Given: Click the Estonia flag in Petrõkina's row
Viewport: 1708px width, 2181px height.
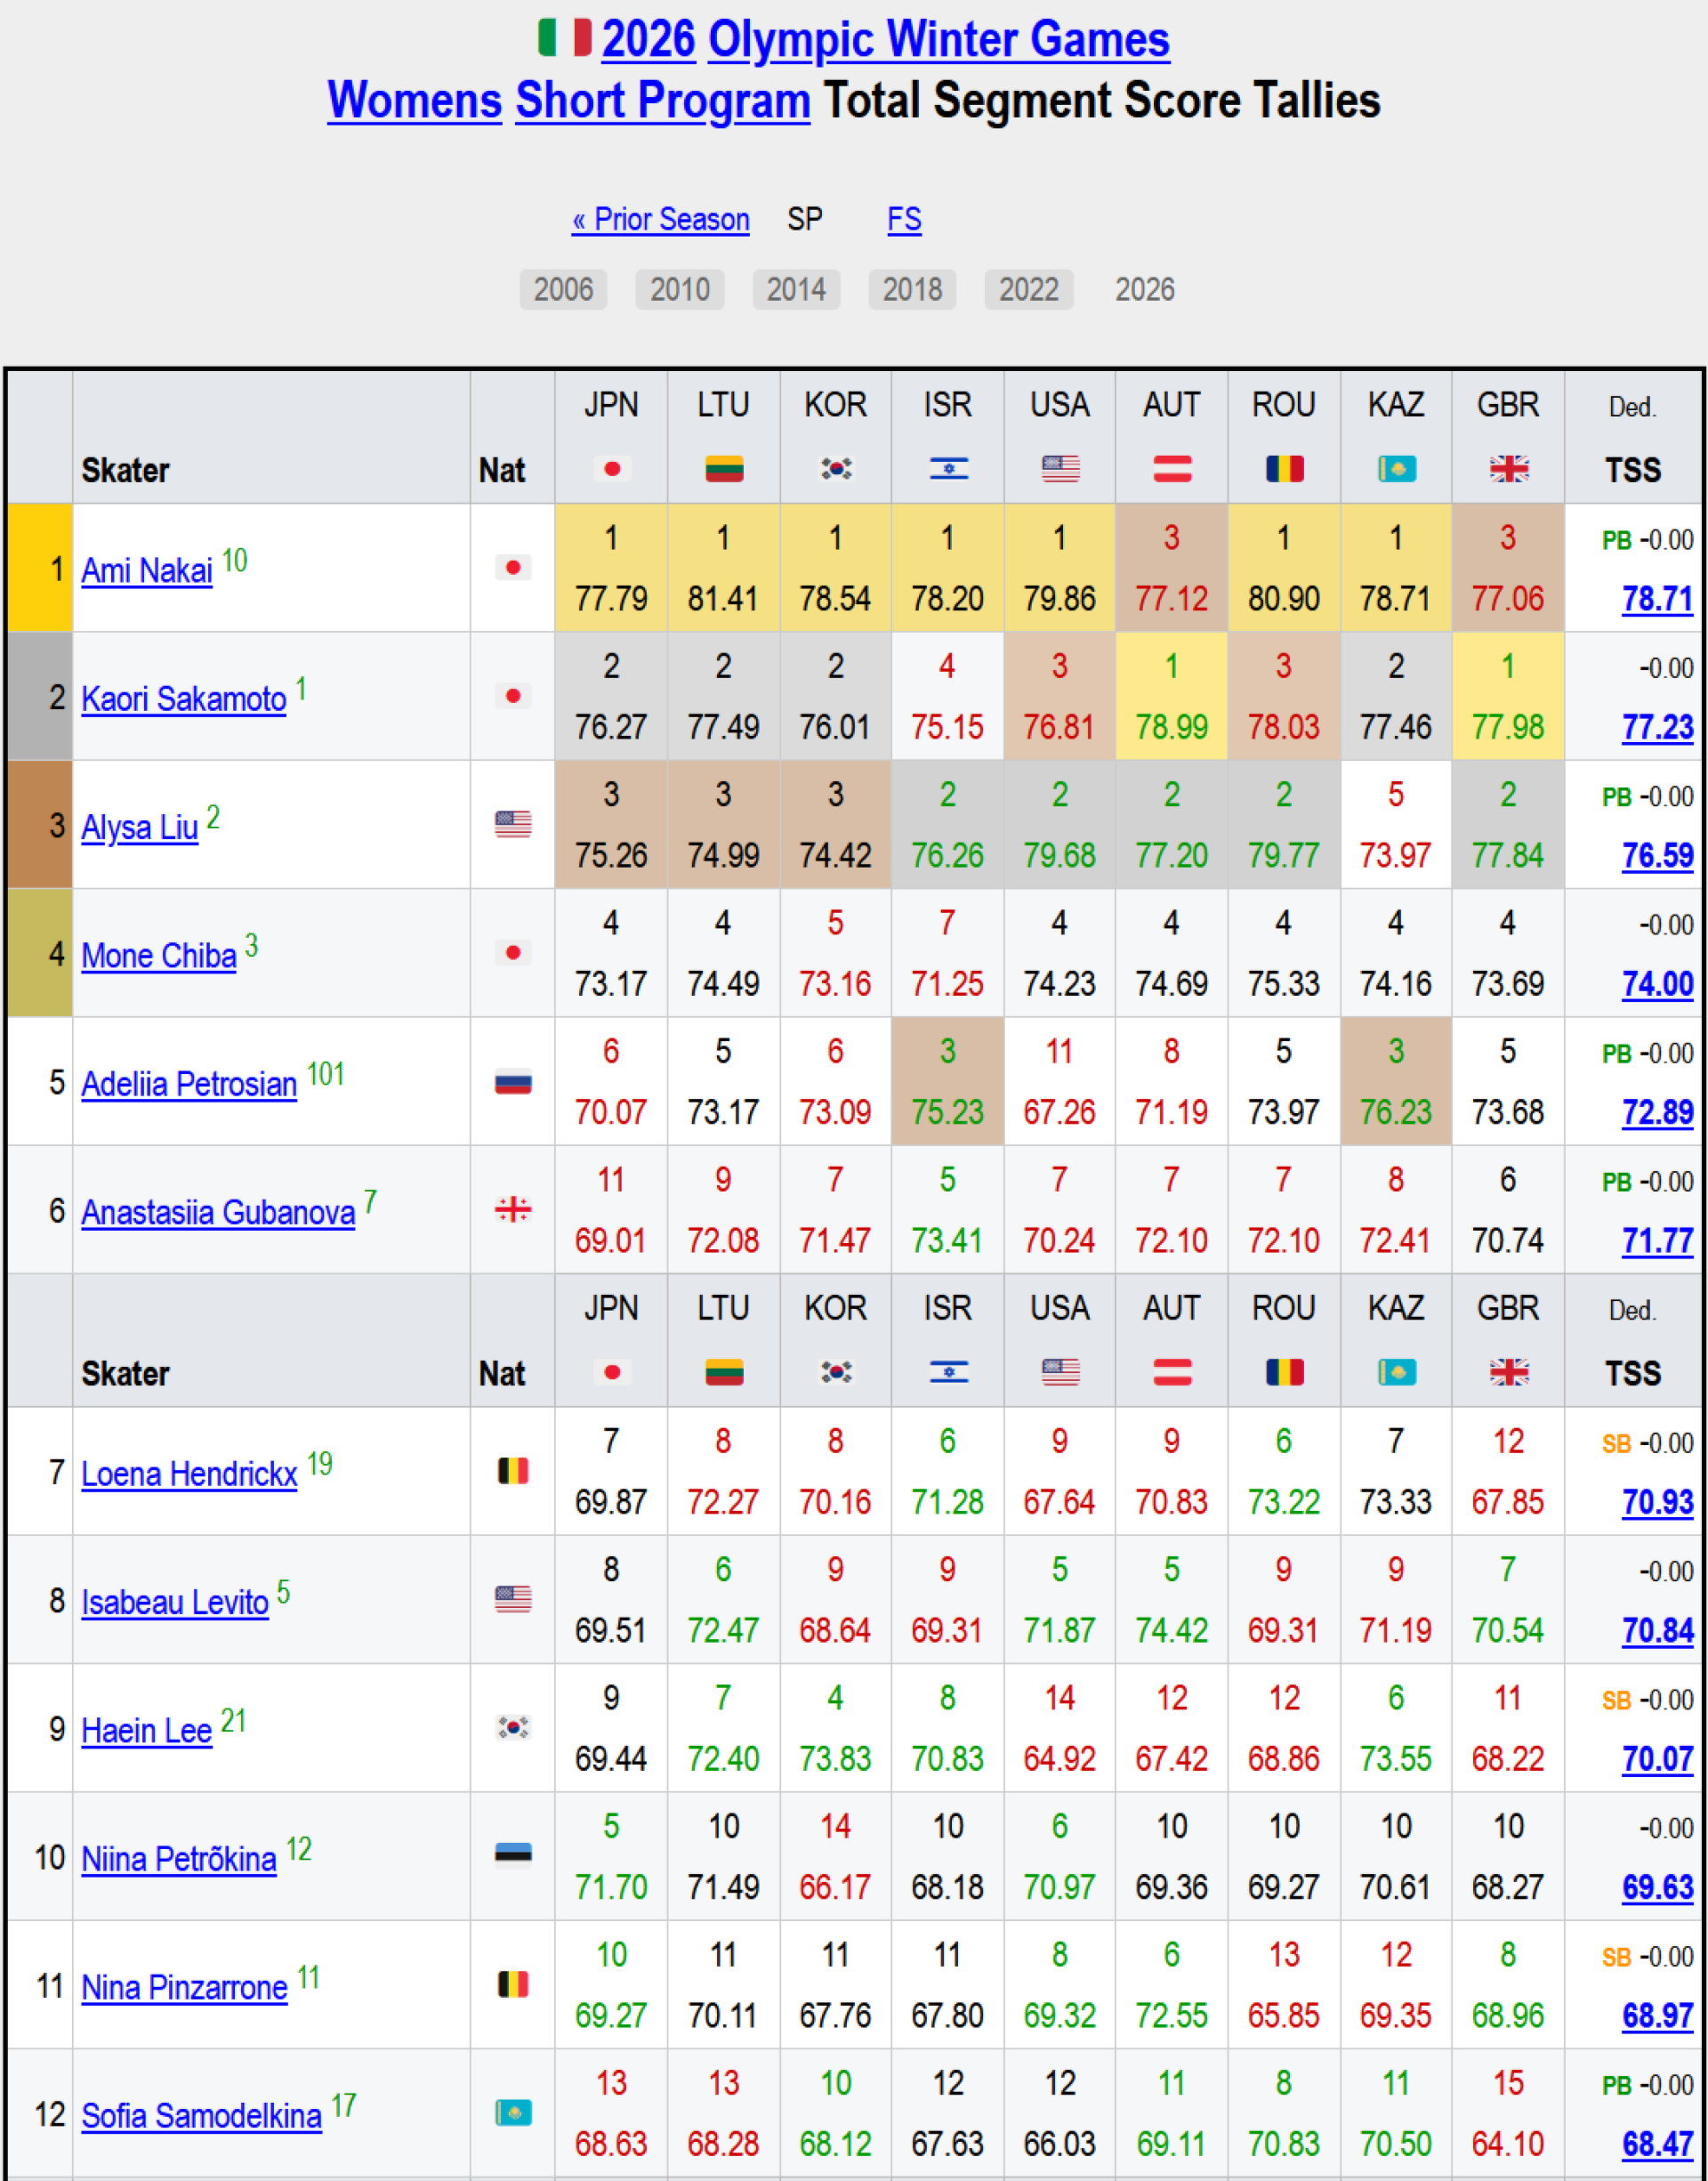Looking at the screenshot, I should [x=513, y=1854].
